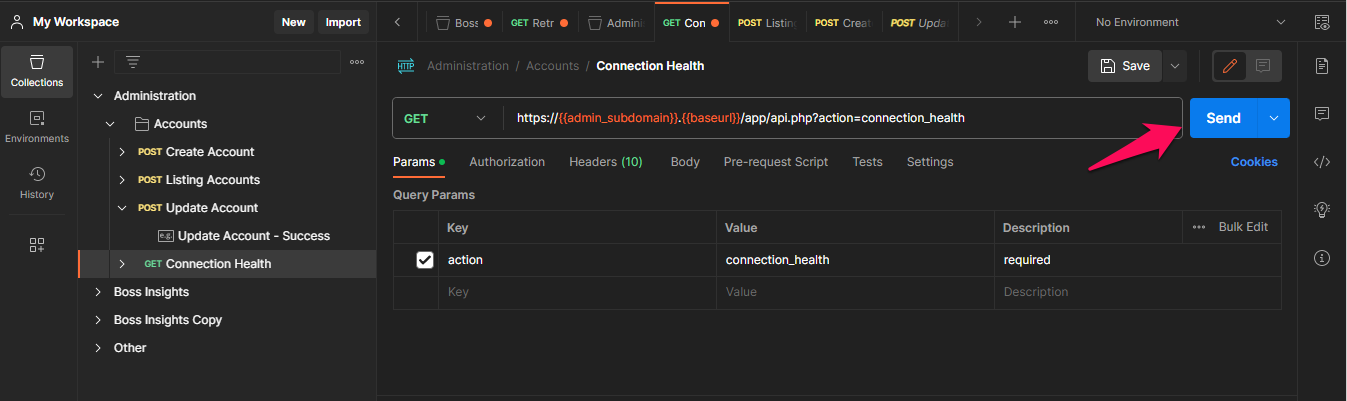Uncheck the action query parameter checkbox
The image size is (1347, 401).
pyautogui.click(x=425, y=260)
